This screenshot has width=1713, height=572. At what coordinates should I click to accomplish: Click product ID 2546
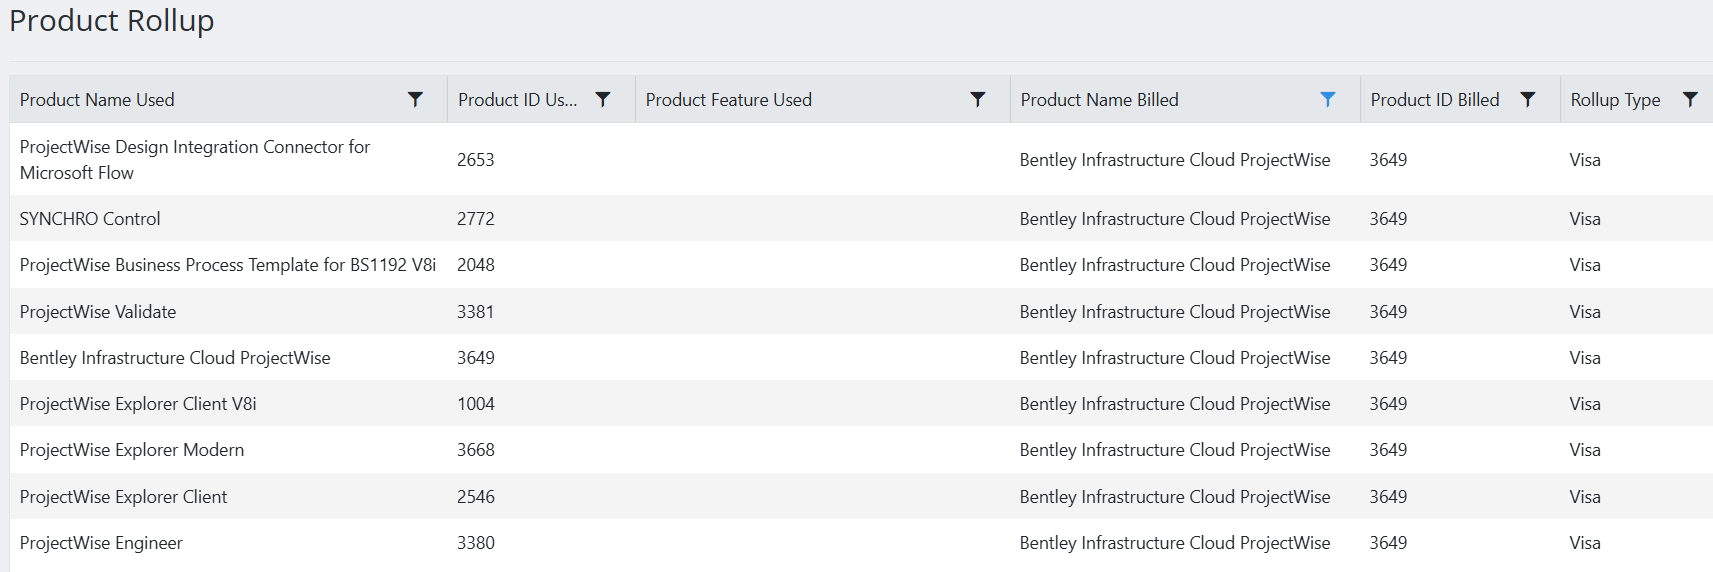(x=476, y=497)
